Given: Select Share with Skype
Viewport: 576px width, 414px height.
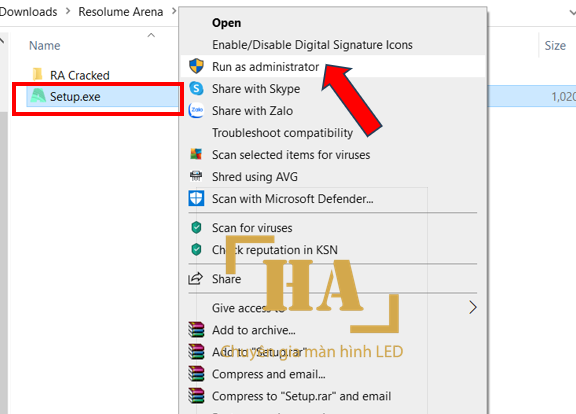Looking at the screenshot, I should point(256,89).
